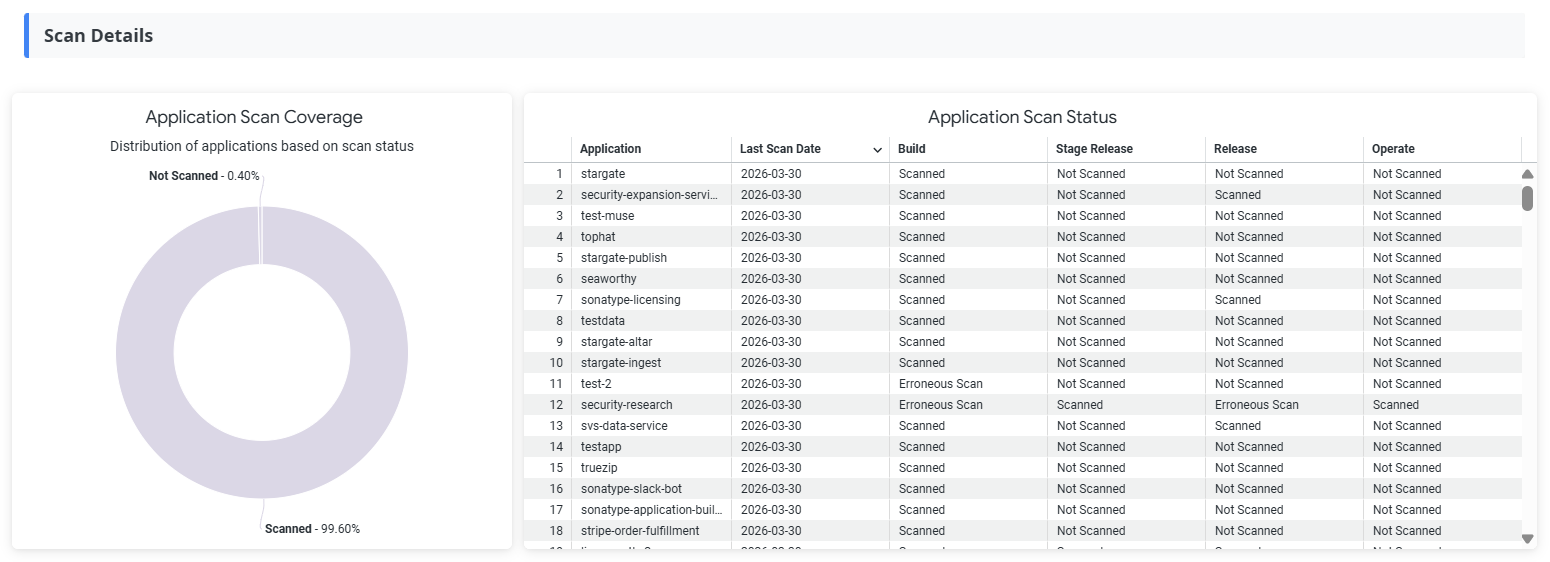Click the Application column header
The height and width of the screenshot is (562, 1550).
click(x=651, y=149)
